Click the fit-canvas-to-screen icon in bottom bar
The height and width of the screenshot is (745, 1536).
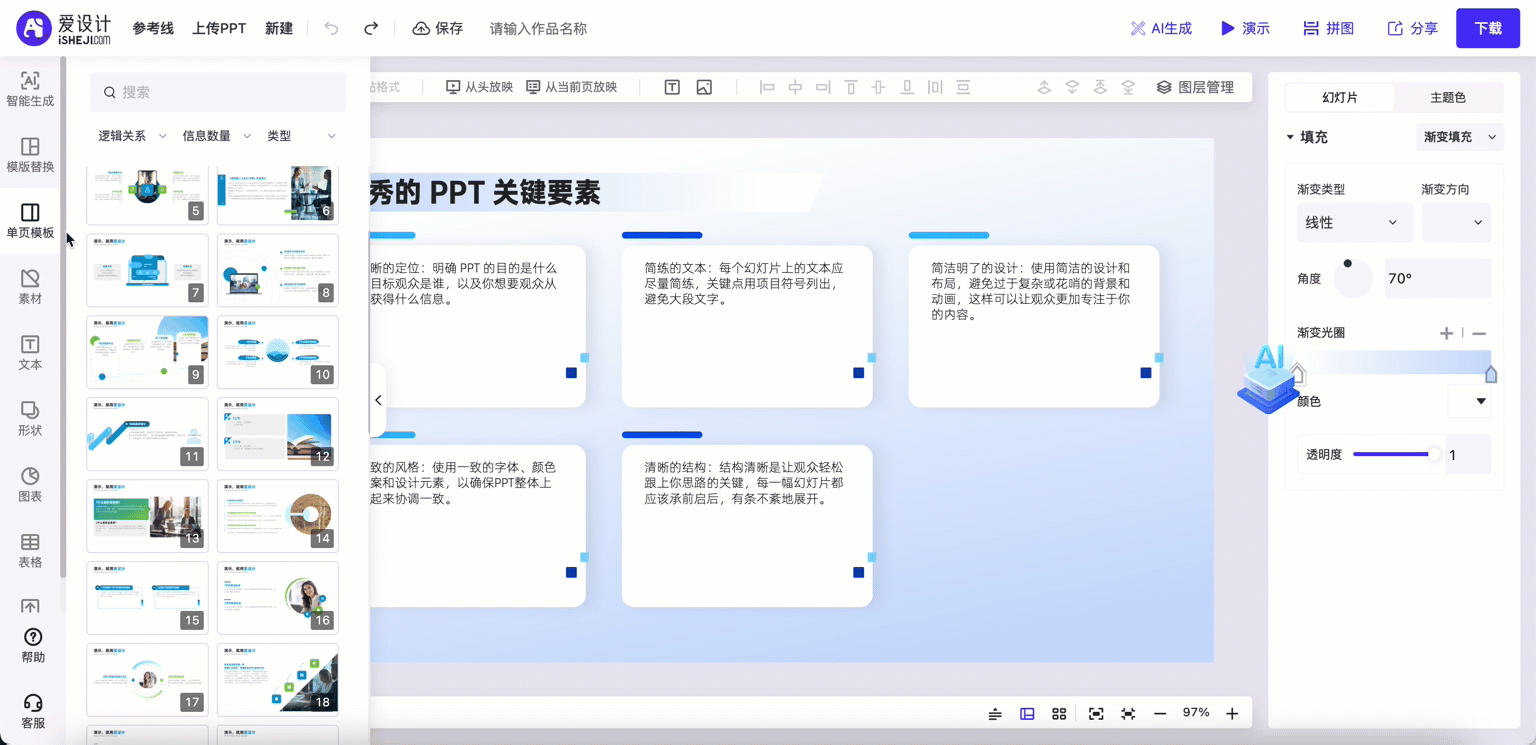1095,713
